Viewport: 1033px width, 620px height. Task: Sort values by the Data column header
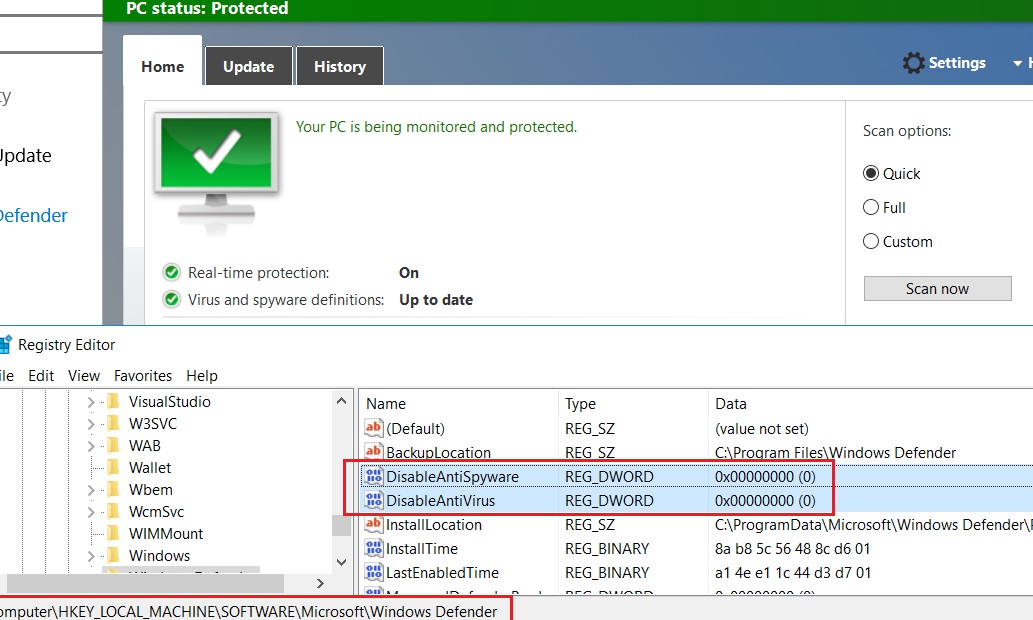click(x=871, y=403)
